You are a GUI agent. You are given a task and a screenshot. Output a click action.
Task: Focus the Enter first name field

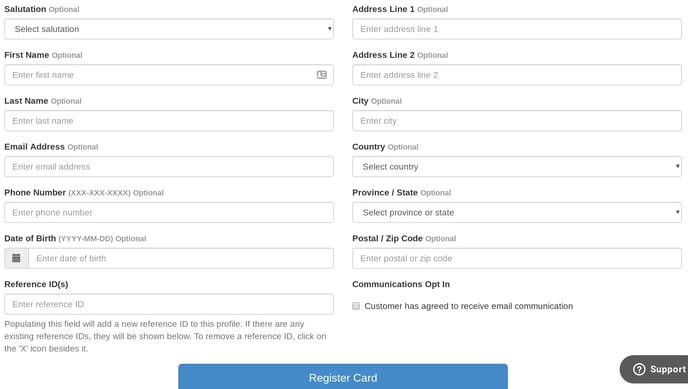tap(169, 75)
